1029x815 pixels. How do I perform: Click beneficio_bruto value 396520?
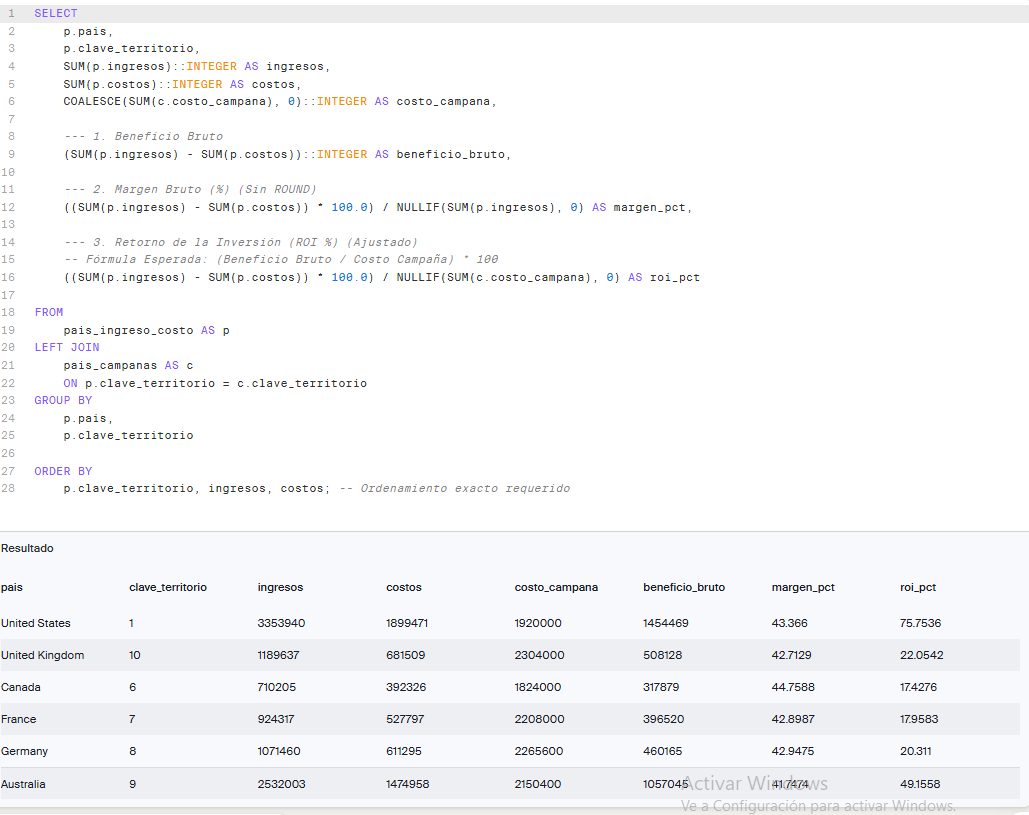(x=663, y=719)
